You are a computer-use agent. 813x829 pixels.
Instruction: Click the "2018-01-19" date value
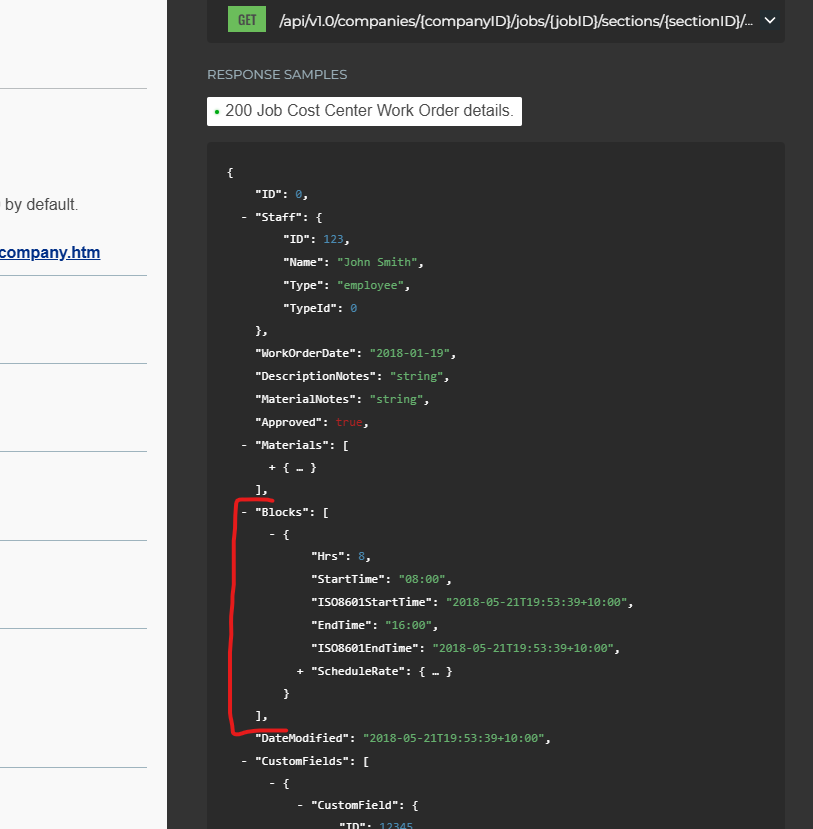(410, 353)
